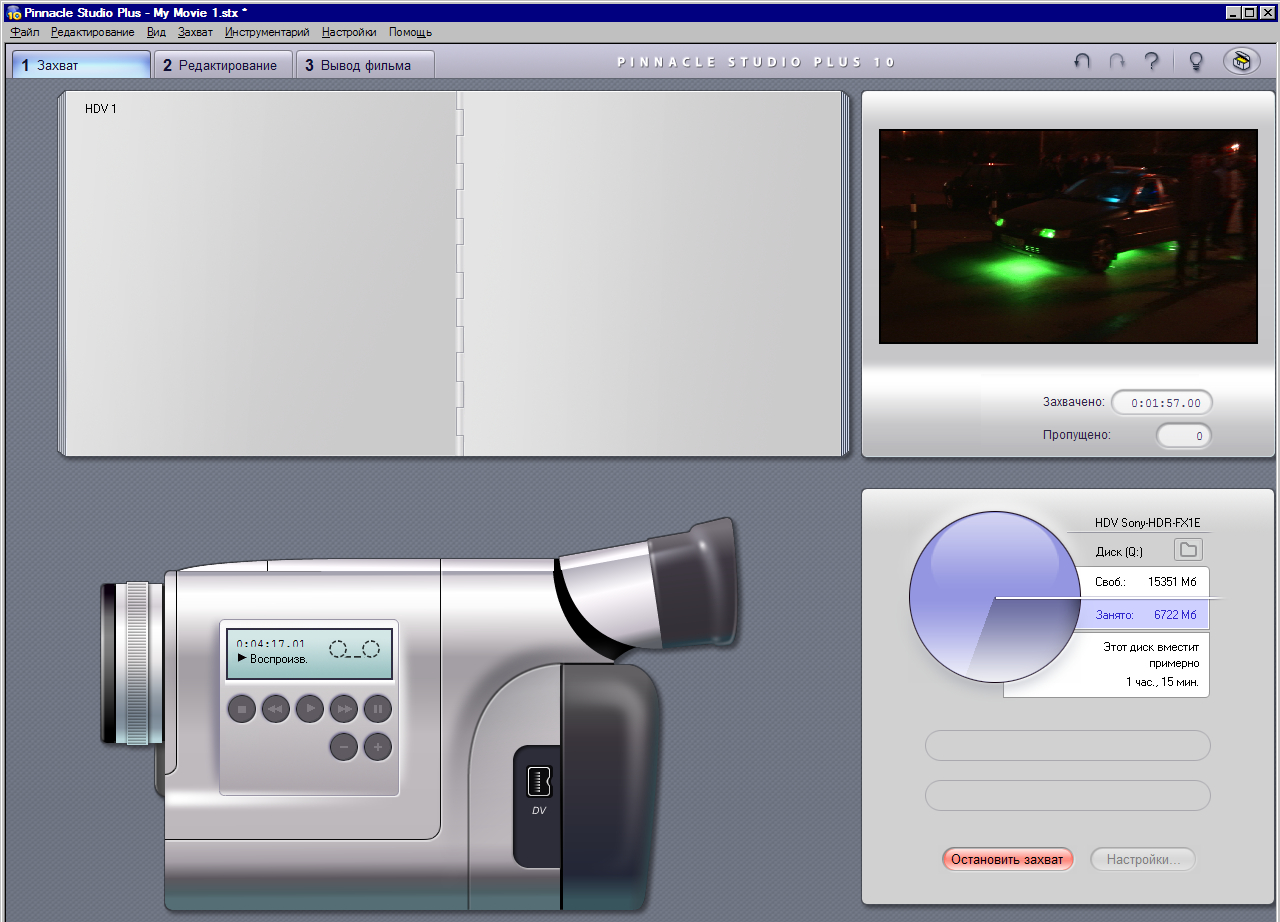Stop the camcorder tape playback
The width and height of the screenshot is (1280, 922).
(x=242, y=709)
